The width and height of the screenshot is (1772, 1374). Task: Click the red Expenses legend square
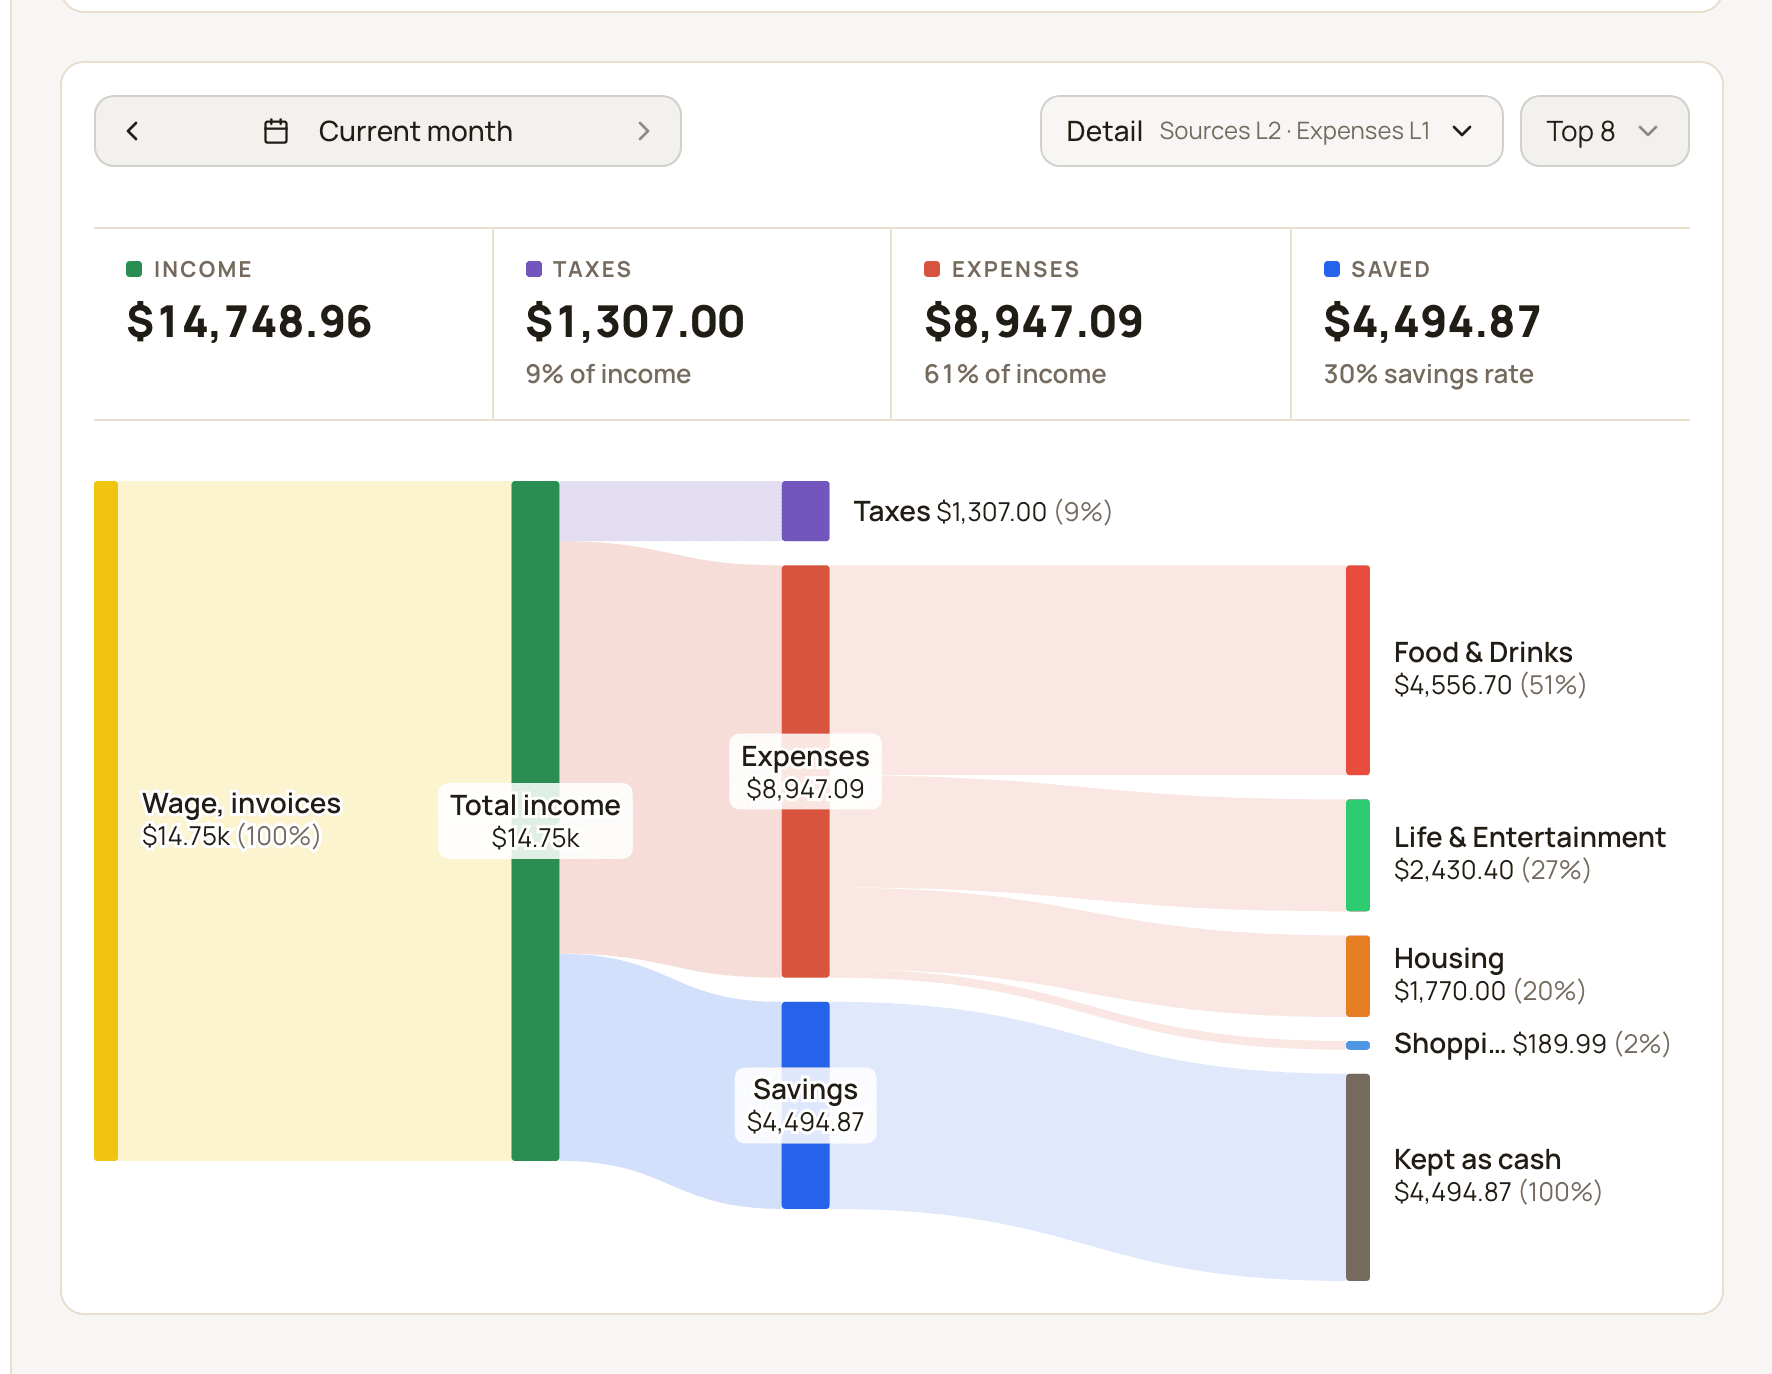click(932, 269)
